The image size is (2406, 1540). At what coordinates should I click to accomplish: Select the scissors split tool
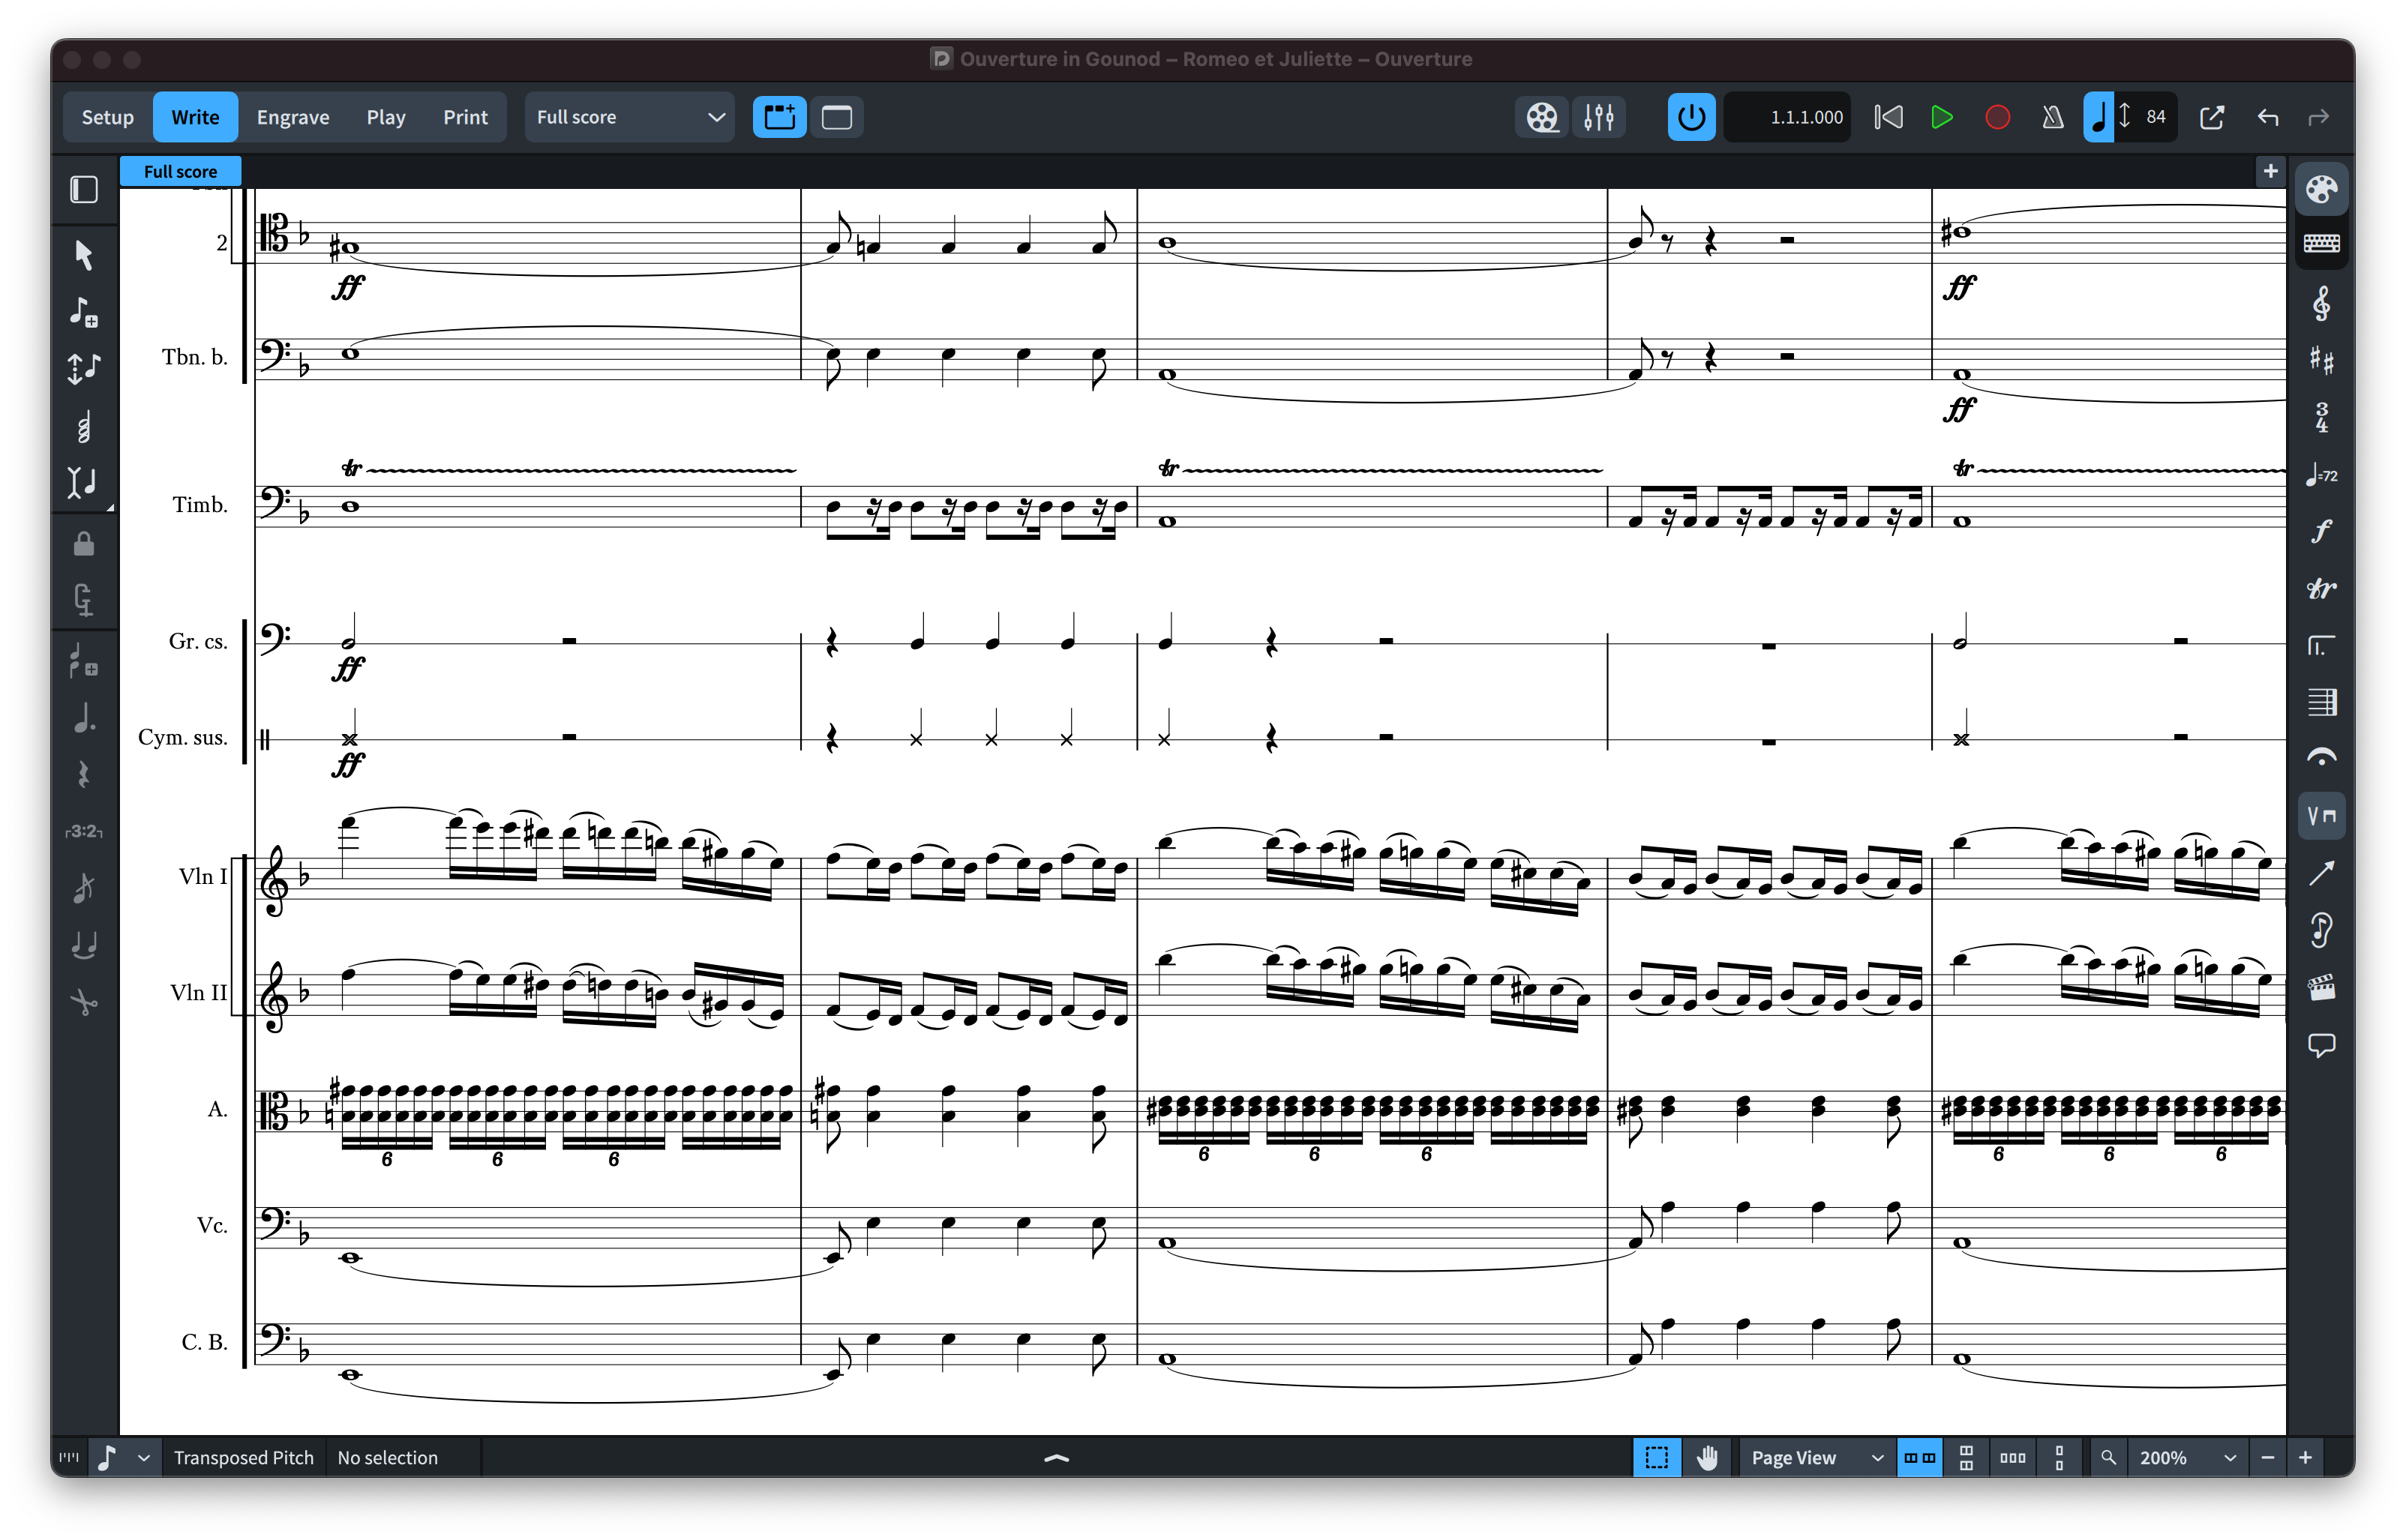pos(84,1001)
